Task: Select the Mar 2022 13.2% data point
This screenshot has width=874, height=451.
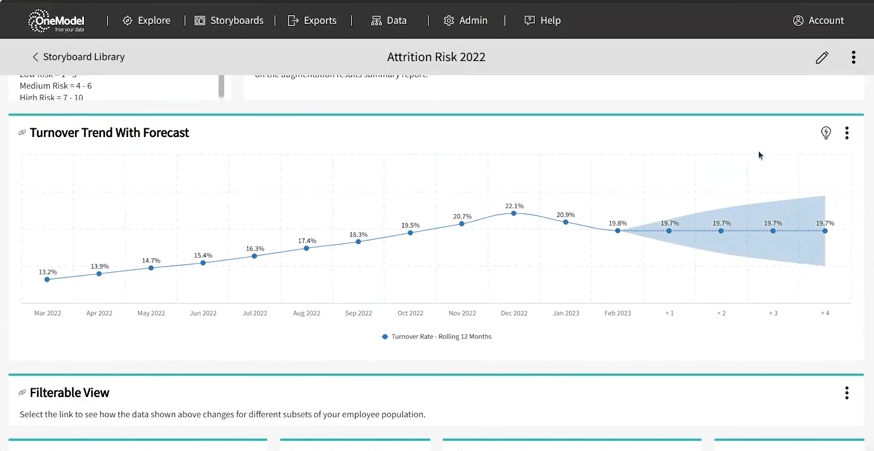Action: tap(47, 279)
